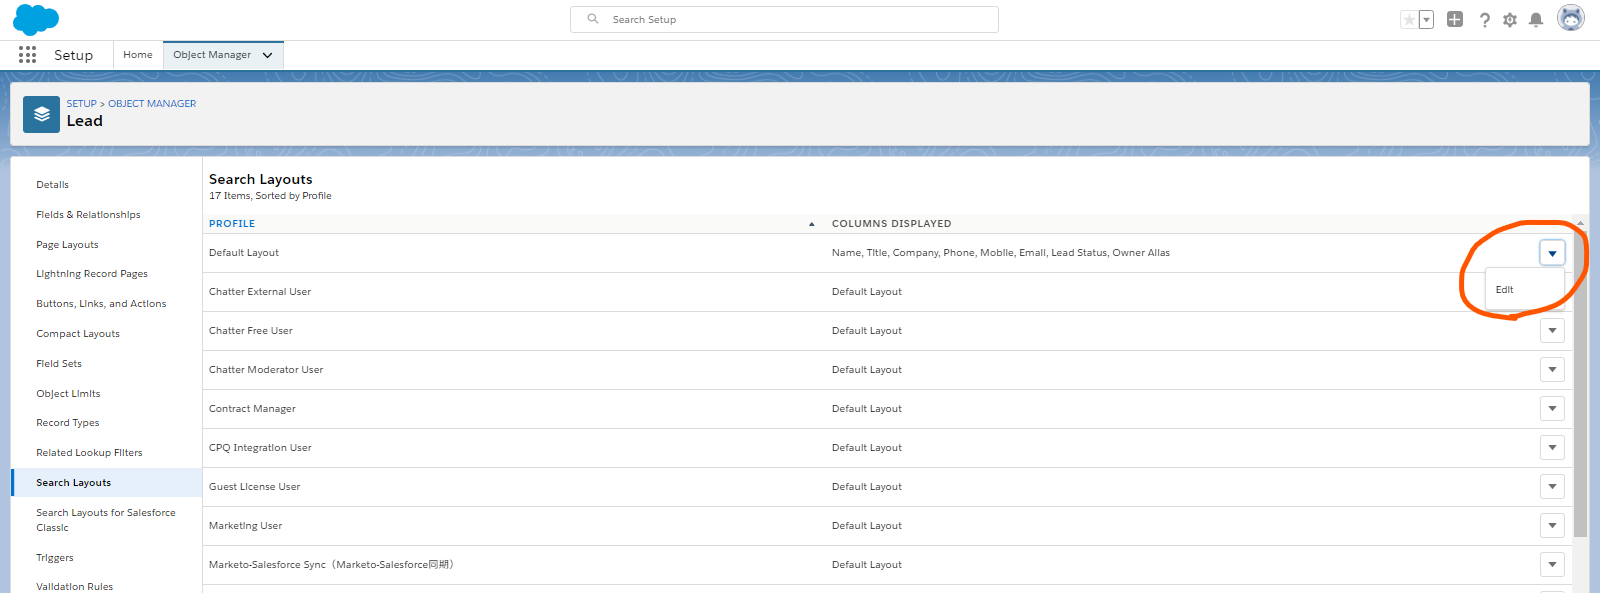The image size is (1600, 593).
Task: Click the table's vertical scrollbar
Action: (x=1580, y=380)
